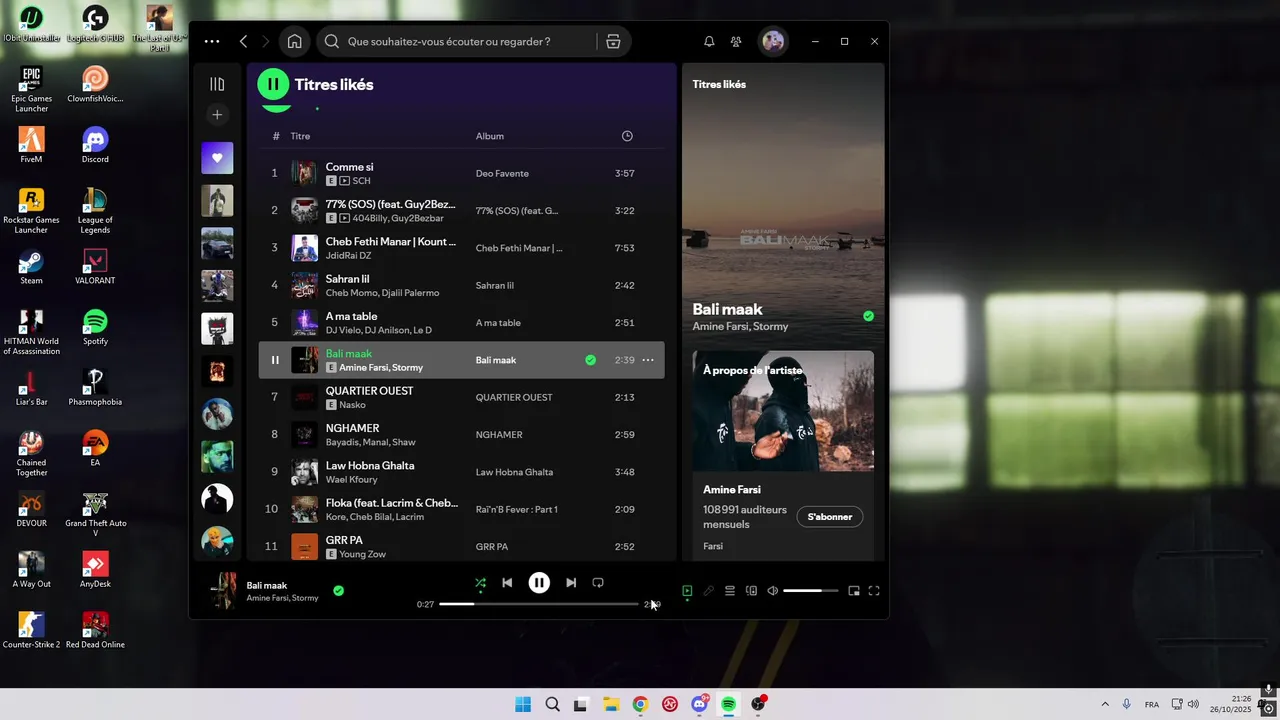Select track 'Law Hobna Ghalta'
Image resolution: width=1280 pixels, height=720 pixels.
coord(370,465)
